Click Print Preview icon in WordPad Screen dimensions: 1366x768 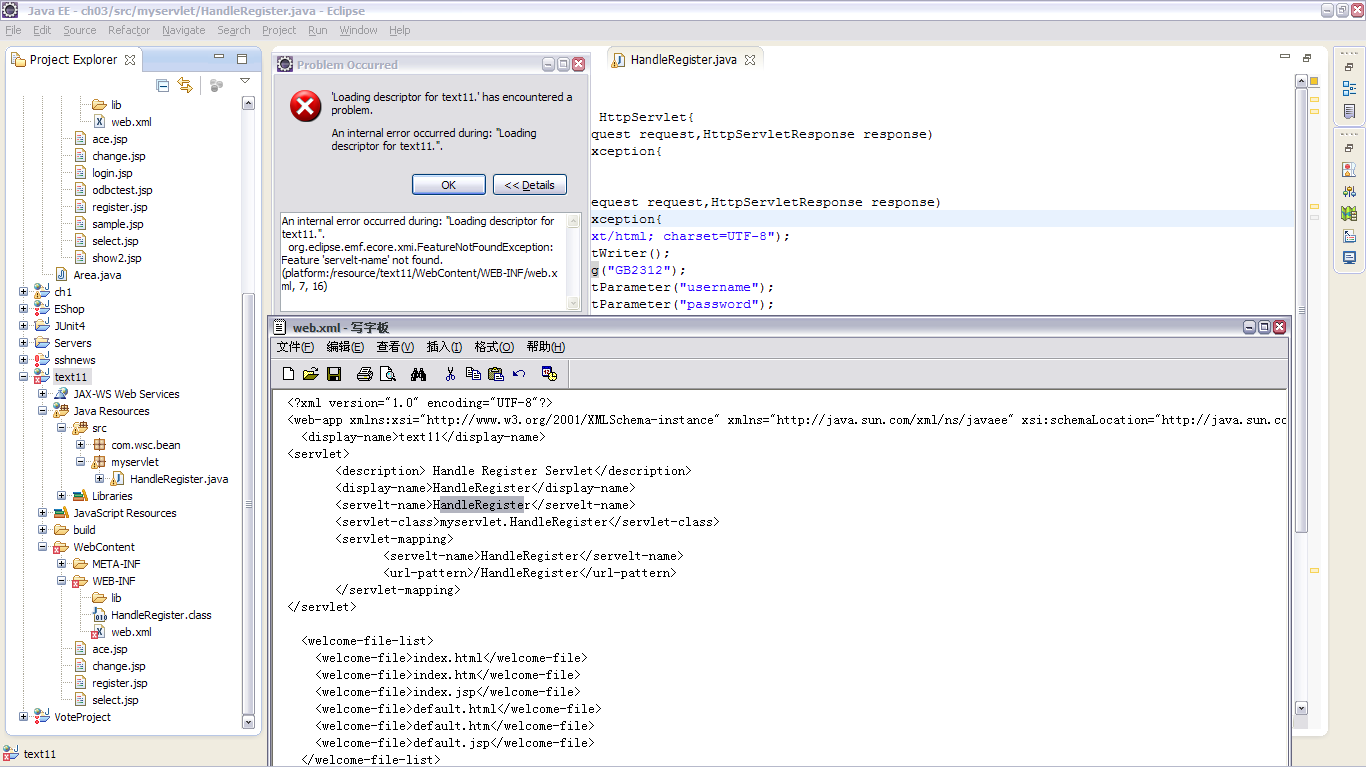point(388,374)
